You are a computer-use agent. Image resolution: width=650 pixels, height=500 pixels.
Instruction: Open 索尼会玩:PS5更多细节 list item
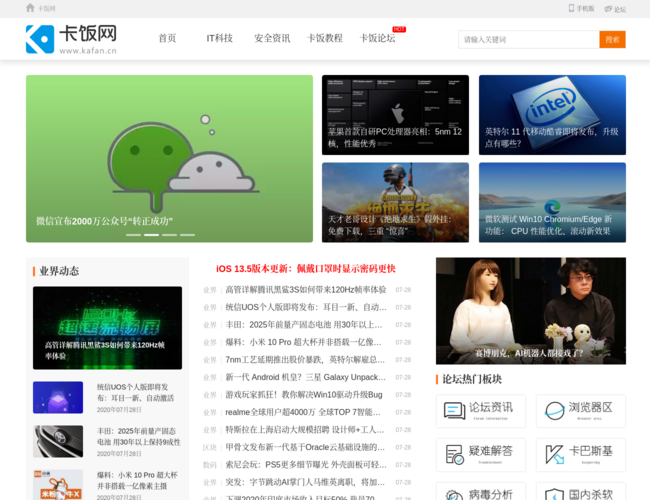pos(306,465)
